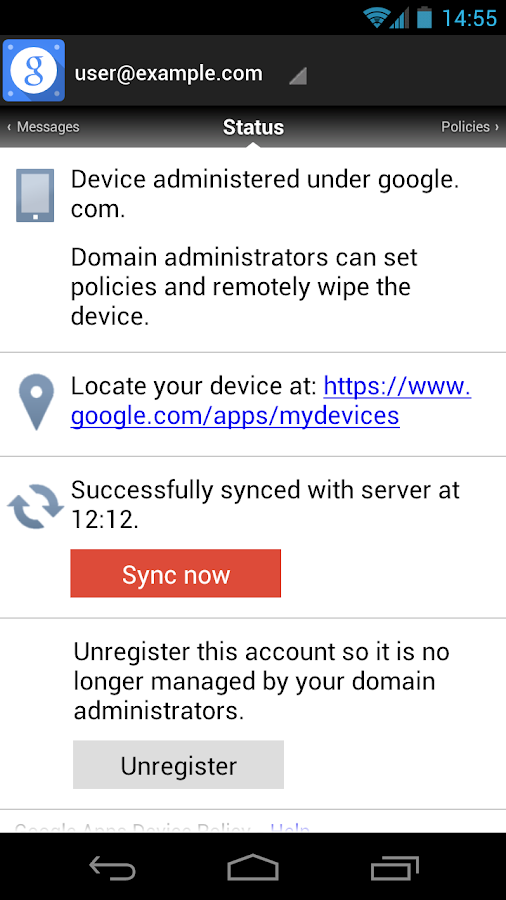
Task: Tap the circular sync arrows icon
Action: pos(35,506)
